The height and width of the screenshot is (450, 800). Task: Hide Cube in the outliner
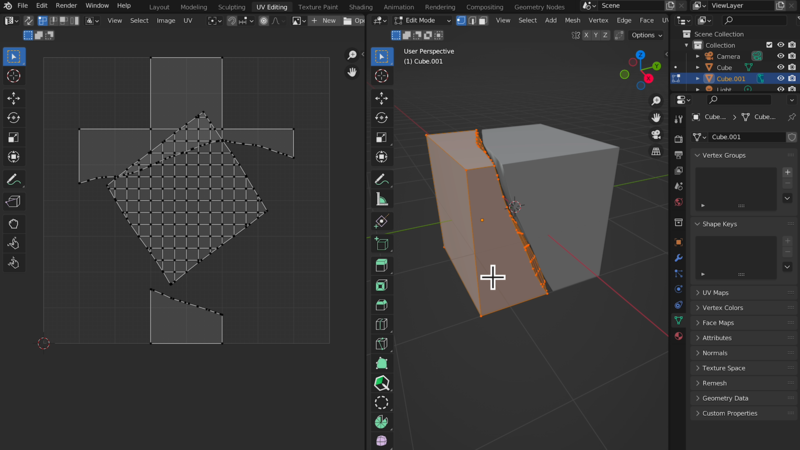[x=781, y=67]
